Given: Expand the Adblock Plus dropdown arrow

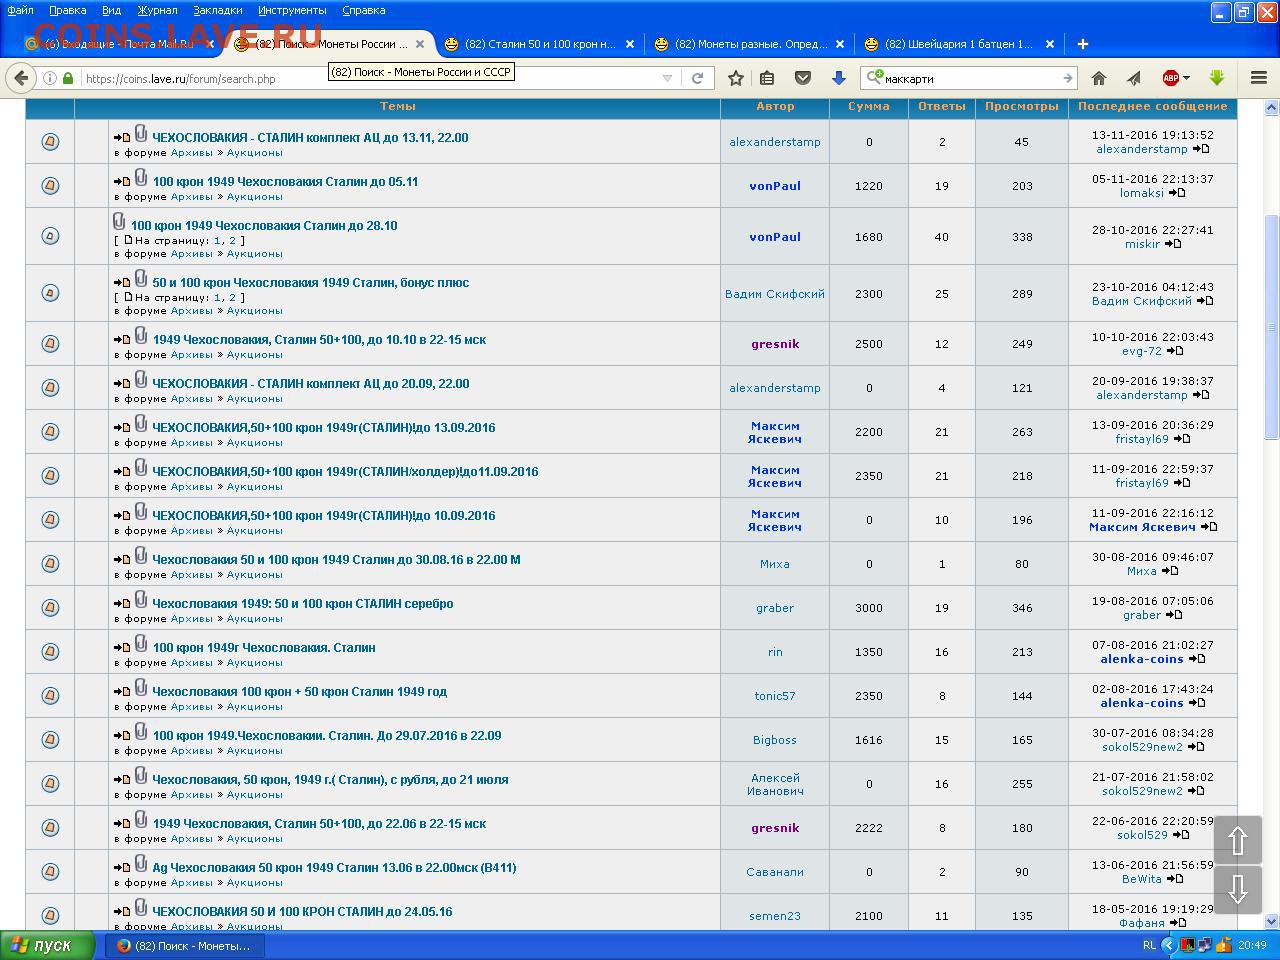Looking at the screenshot, I should [1186, 78].
